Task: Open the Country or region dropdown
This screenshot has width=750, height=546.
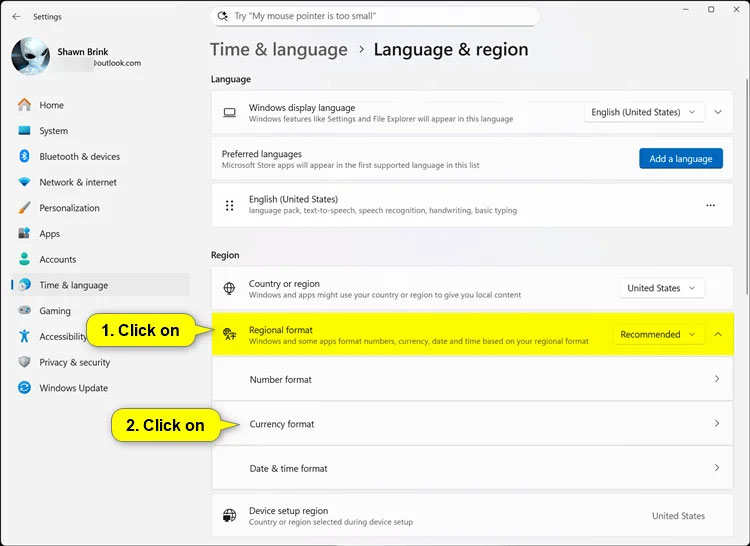Action: (x=662, y=288)
